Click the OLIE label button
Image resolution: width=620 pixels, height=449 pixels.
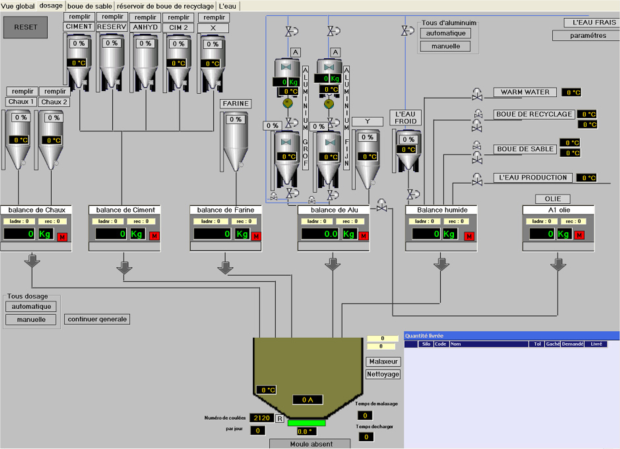click(x=552, y=199)
